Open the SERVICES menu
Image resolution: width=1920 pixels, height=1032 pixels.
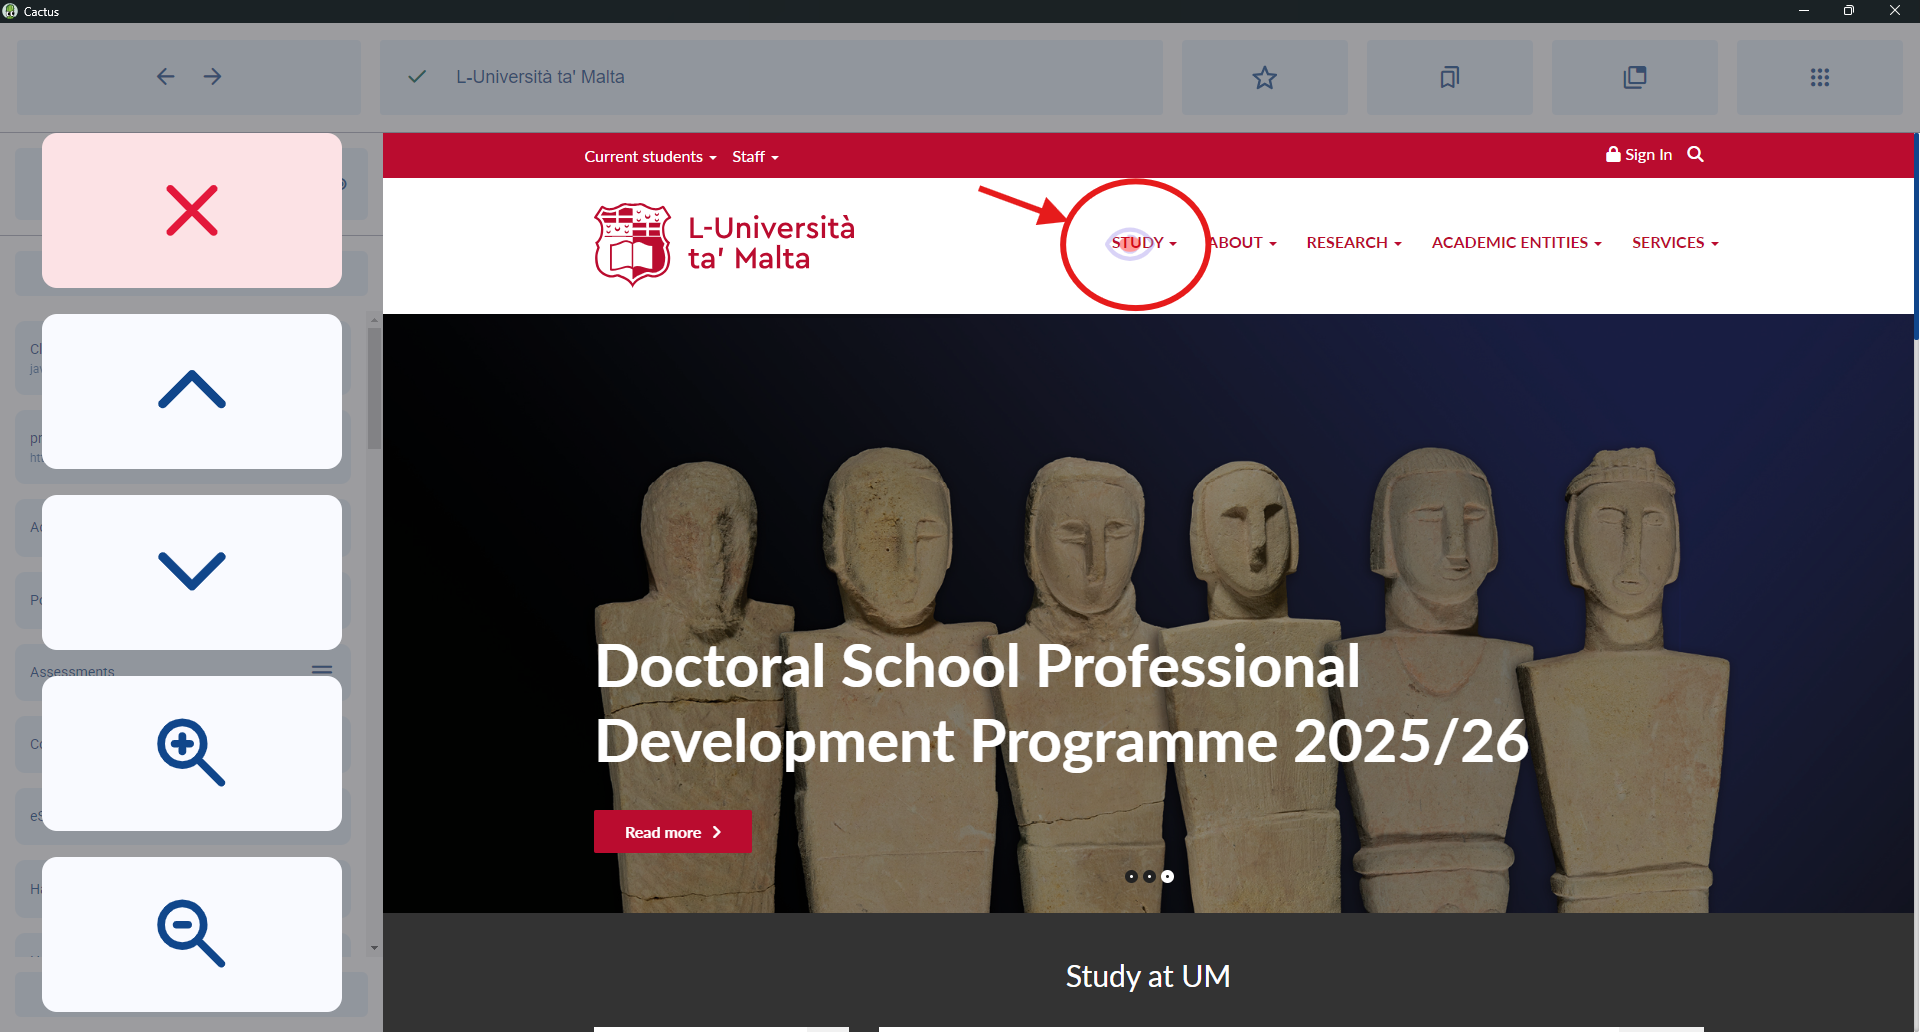point(1674,243)
